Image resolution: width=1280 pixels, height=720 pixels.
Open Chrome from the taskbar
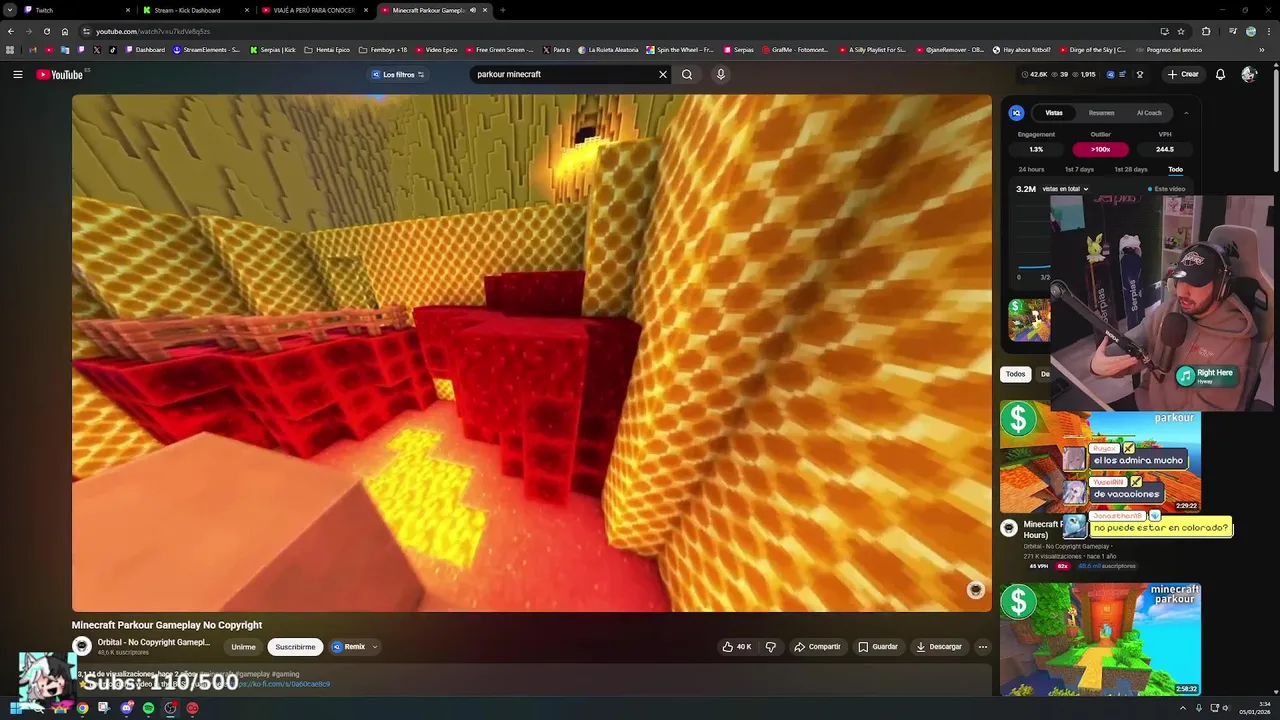click(82, 708)
